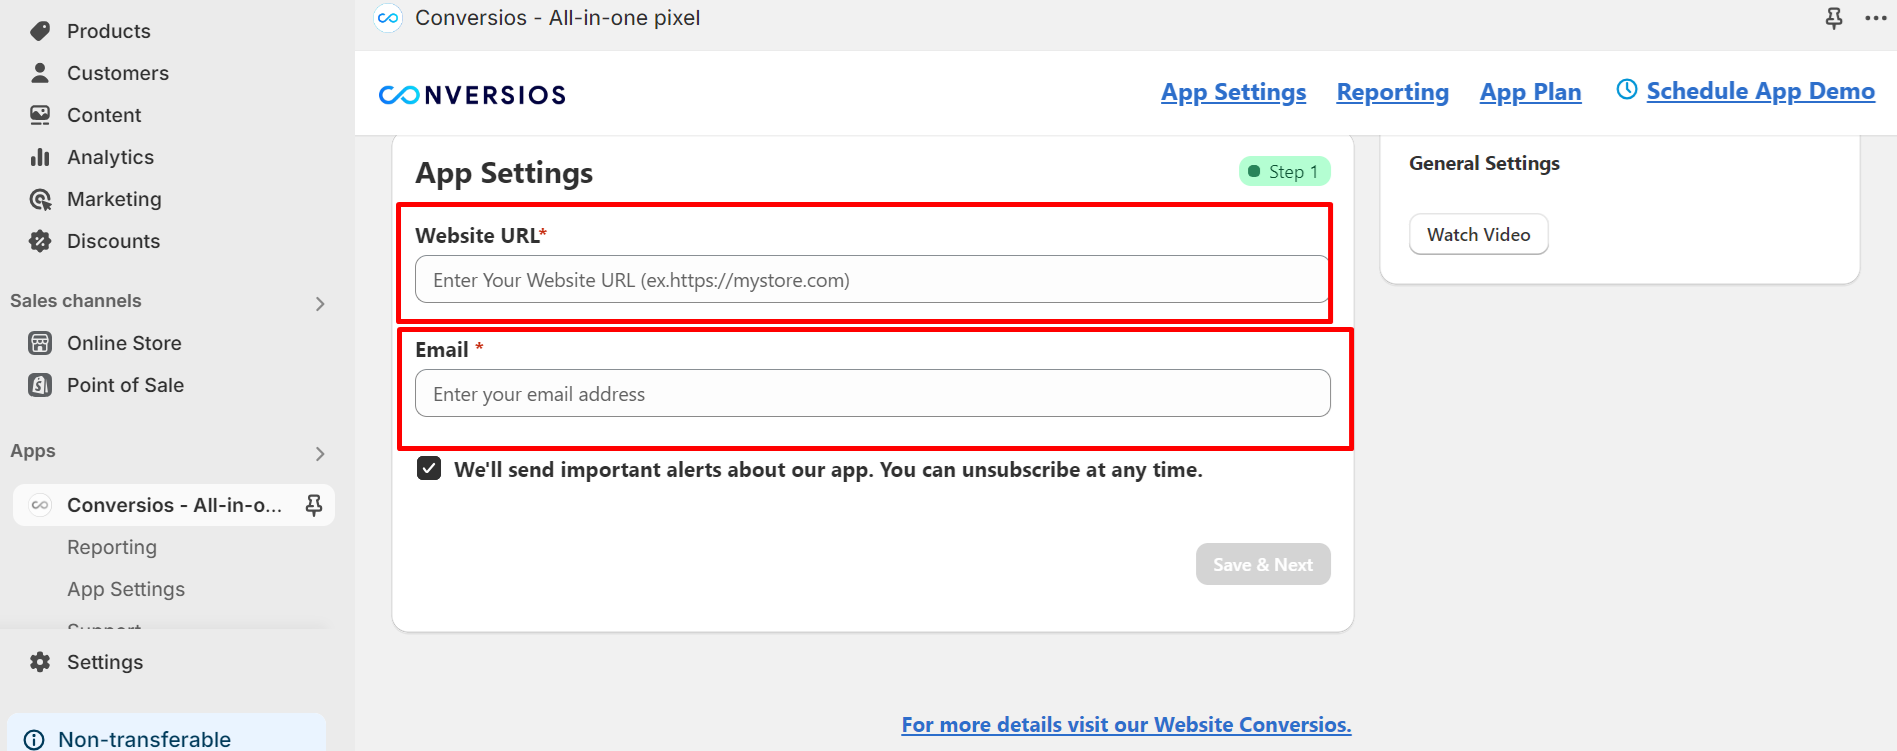The height and width of the screenshot is (751, 1897).
Task: Unpin Conversios app in sidebar
Action: coord(314,505)
